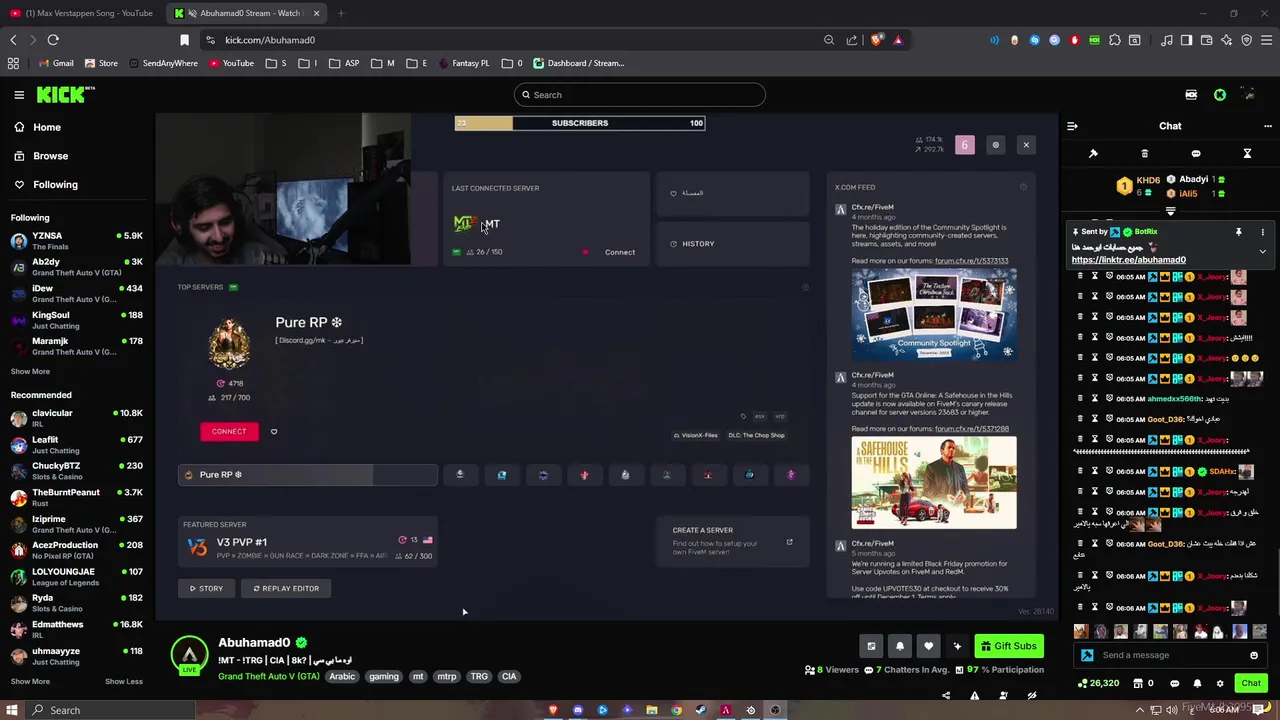Click the Kick search field
This screenshot has width=1280, height=720.
640,95
